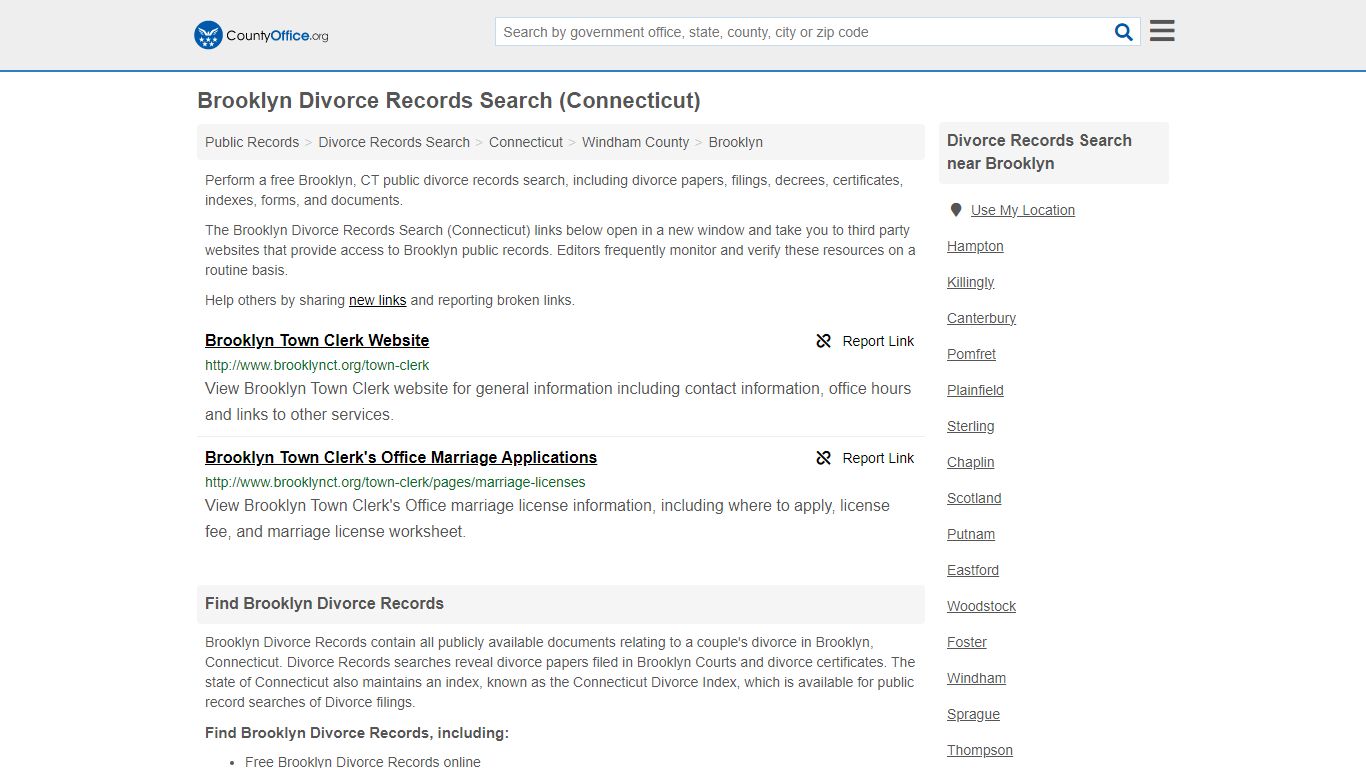Open Chaplin divorce records link
The image size is (1366, 768).
[x=971, y=462]
